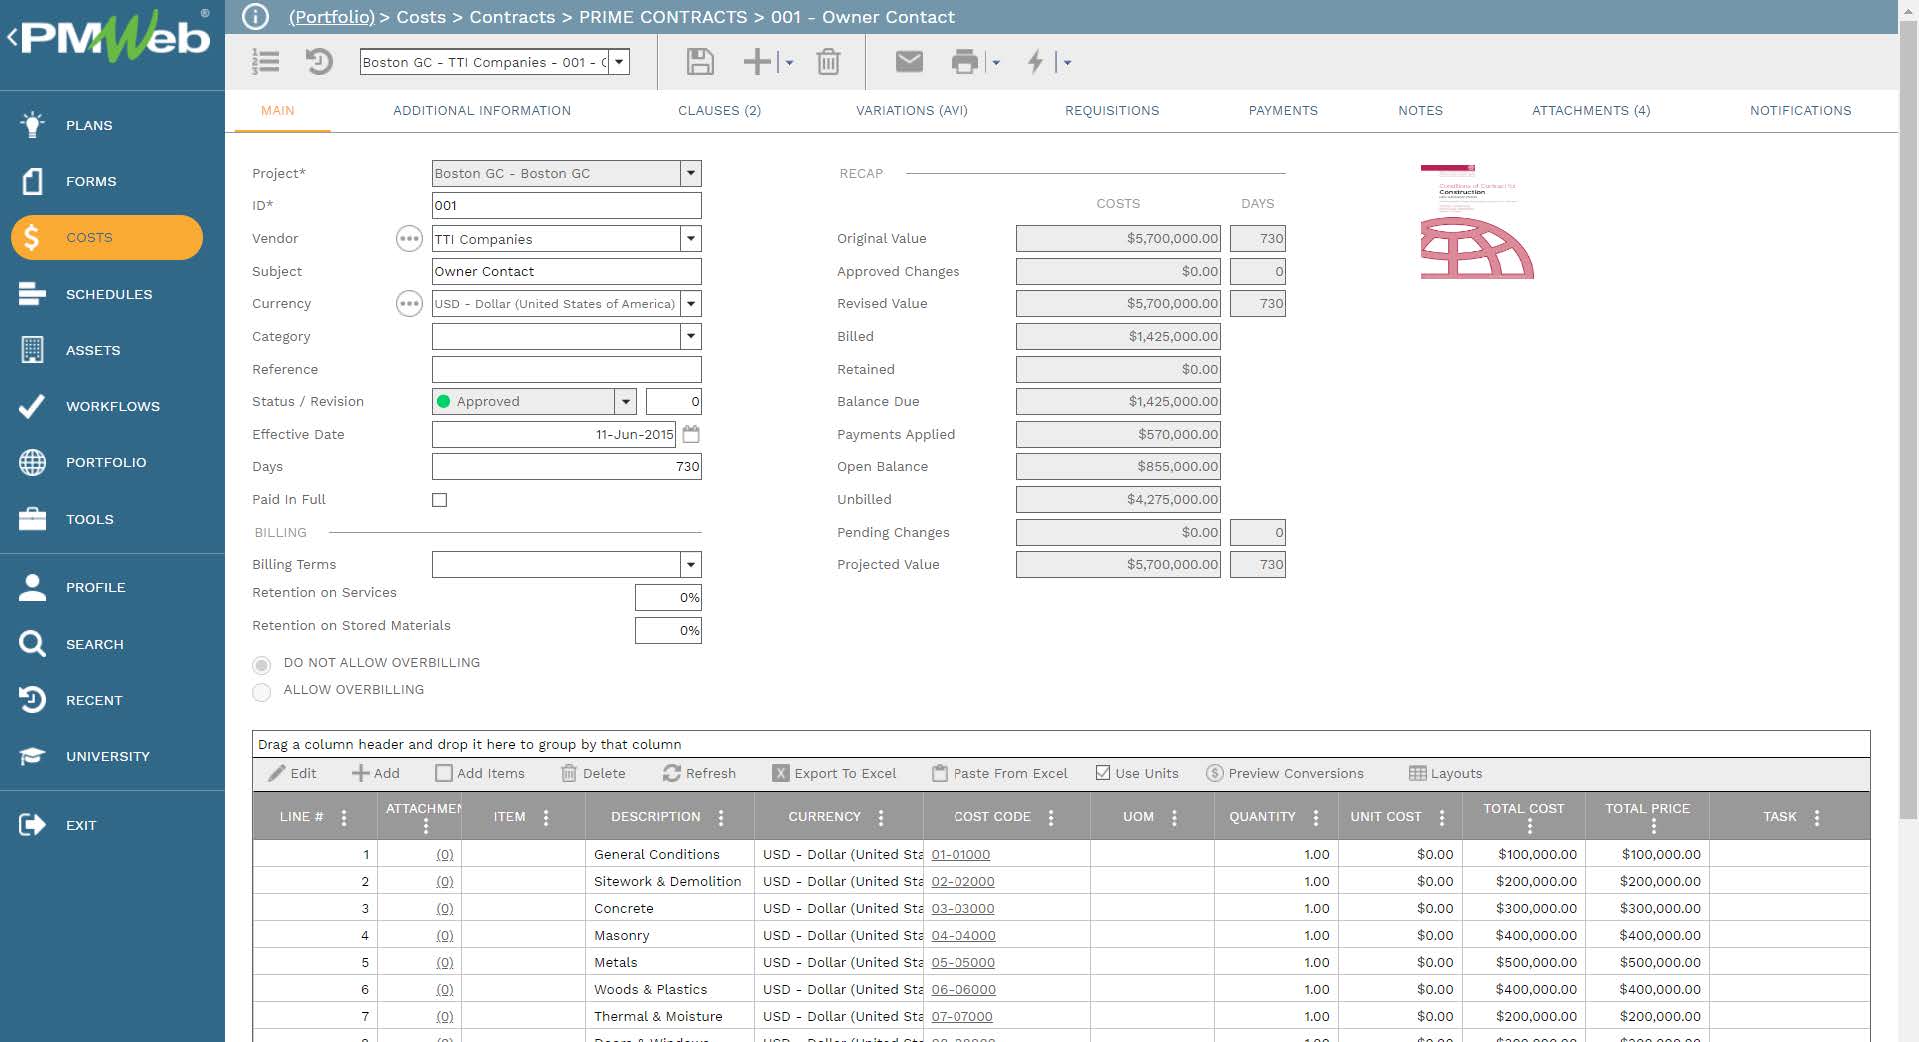Open the Attachments (4) tab
This screenshot has height=1042, width=1919.
point(1590,111)
